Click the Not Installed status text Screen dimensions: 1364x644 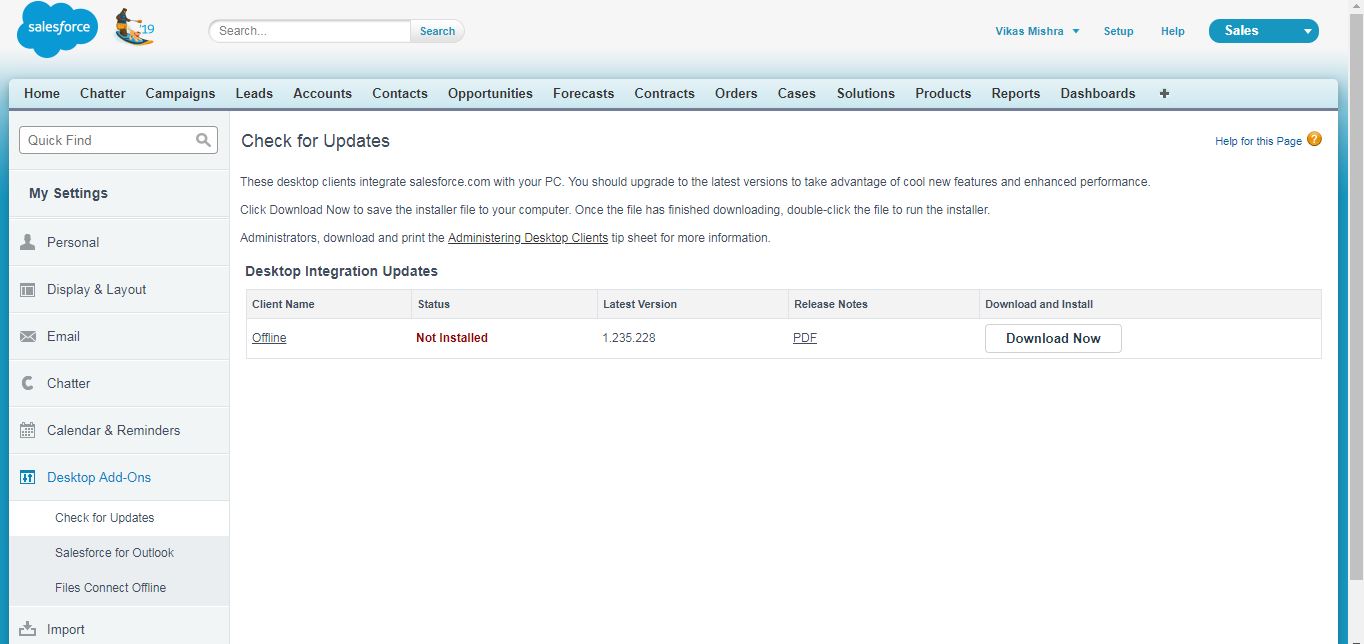[x=452, y=338]
